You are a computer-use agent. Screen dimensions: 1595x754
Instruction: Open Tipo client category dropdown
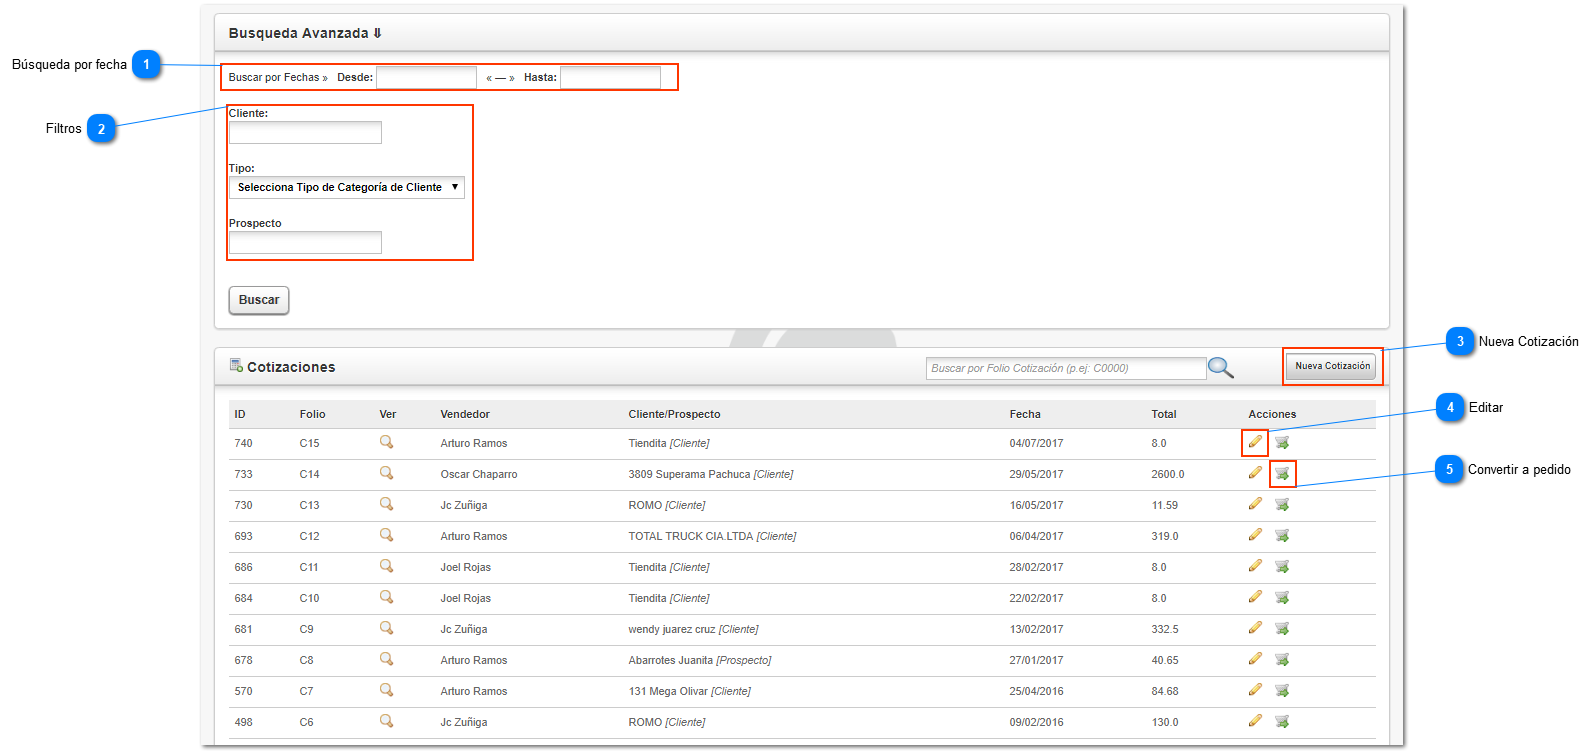click(x=347, y=187)
